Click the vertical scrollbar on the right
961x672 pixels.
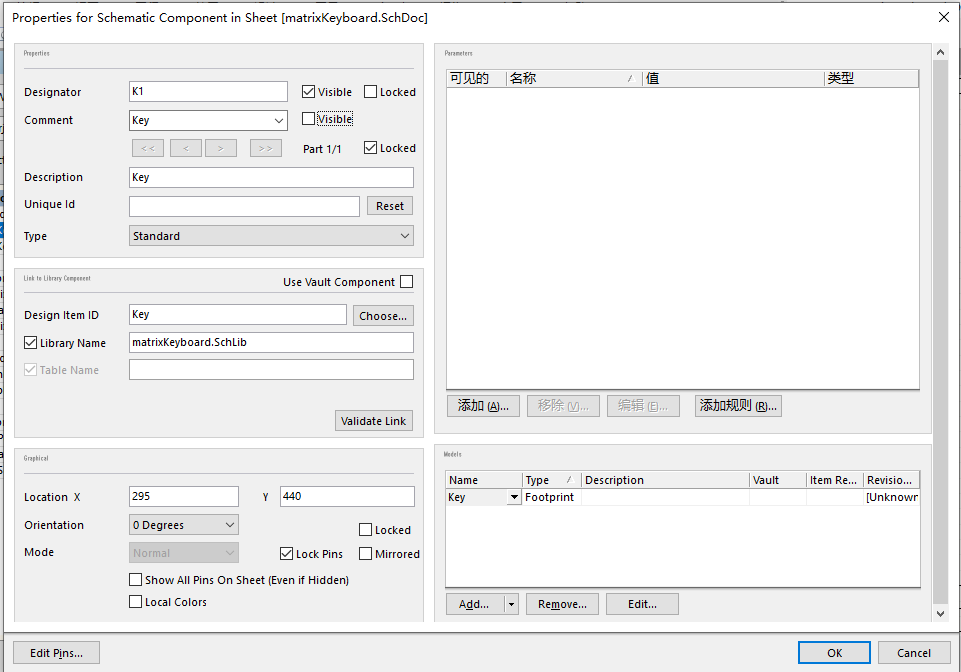pyautogui.click(x=939, y=330)
